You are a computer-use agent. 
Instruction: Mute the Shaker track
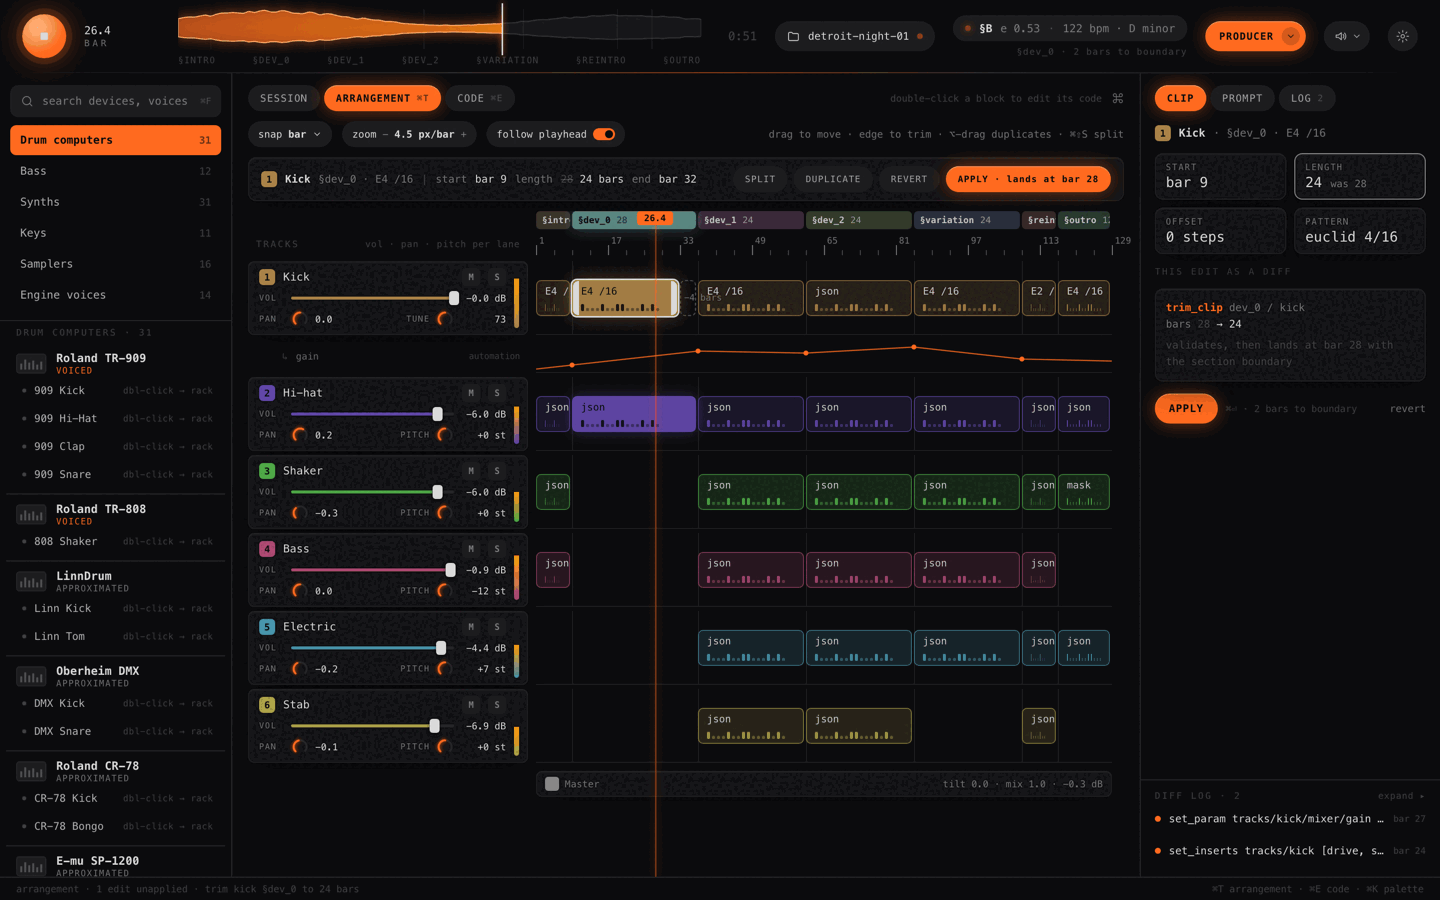pos(471,471)
